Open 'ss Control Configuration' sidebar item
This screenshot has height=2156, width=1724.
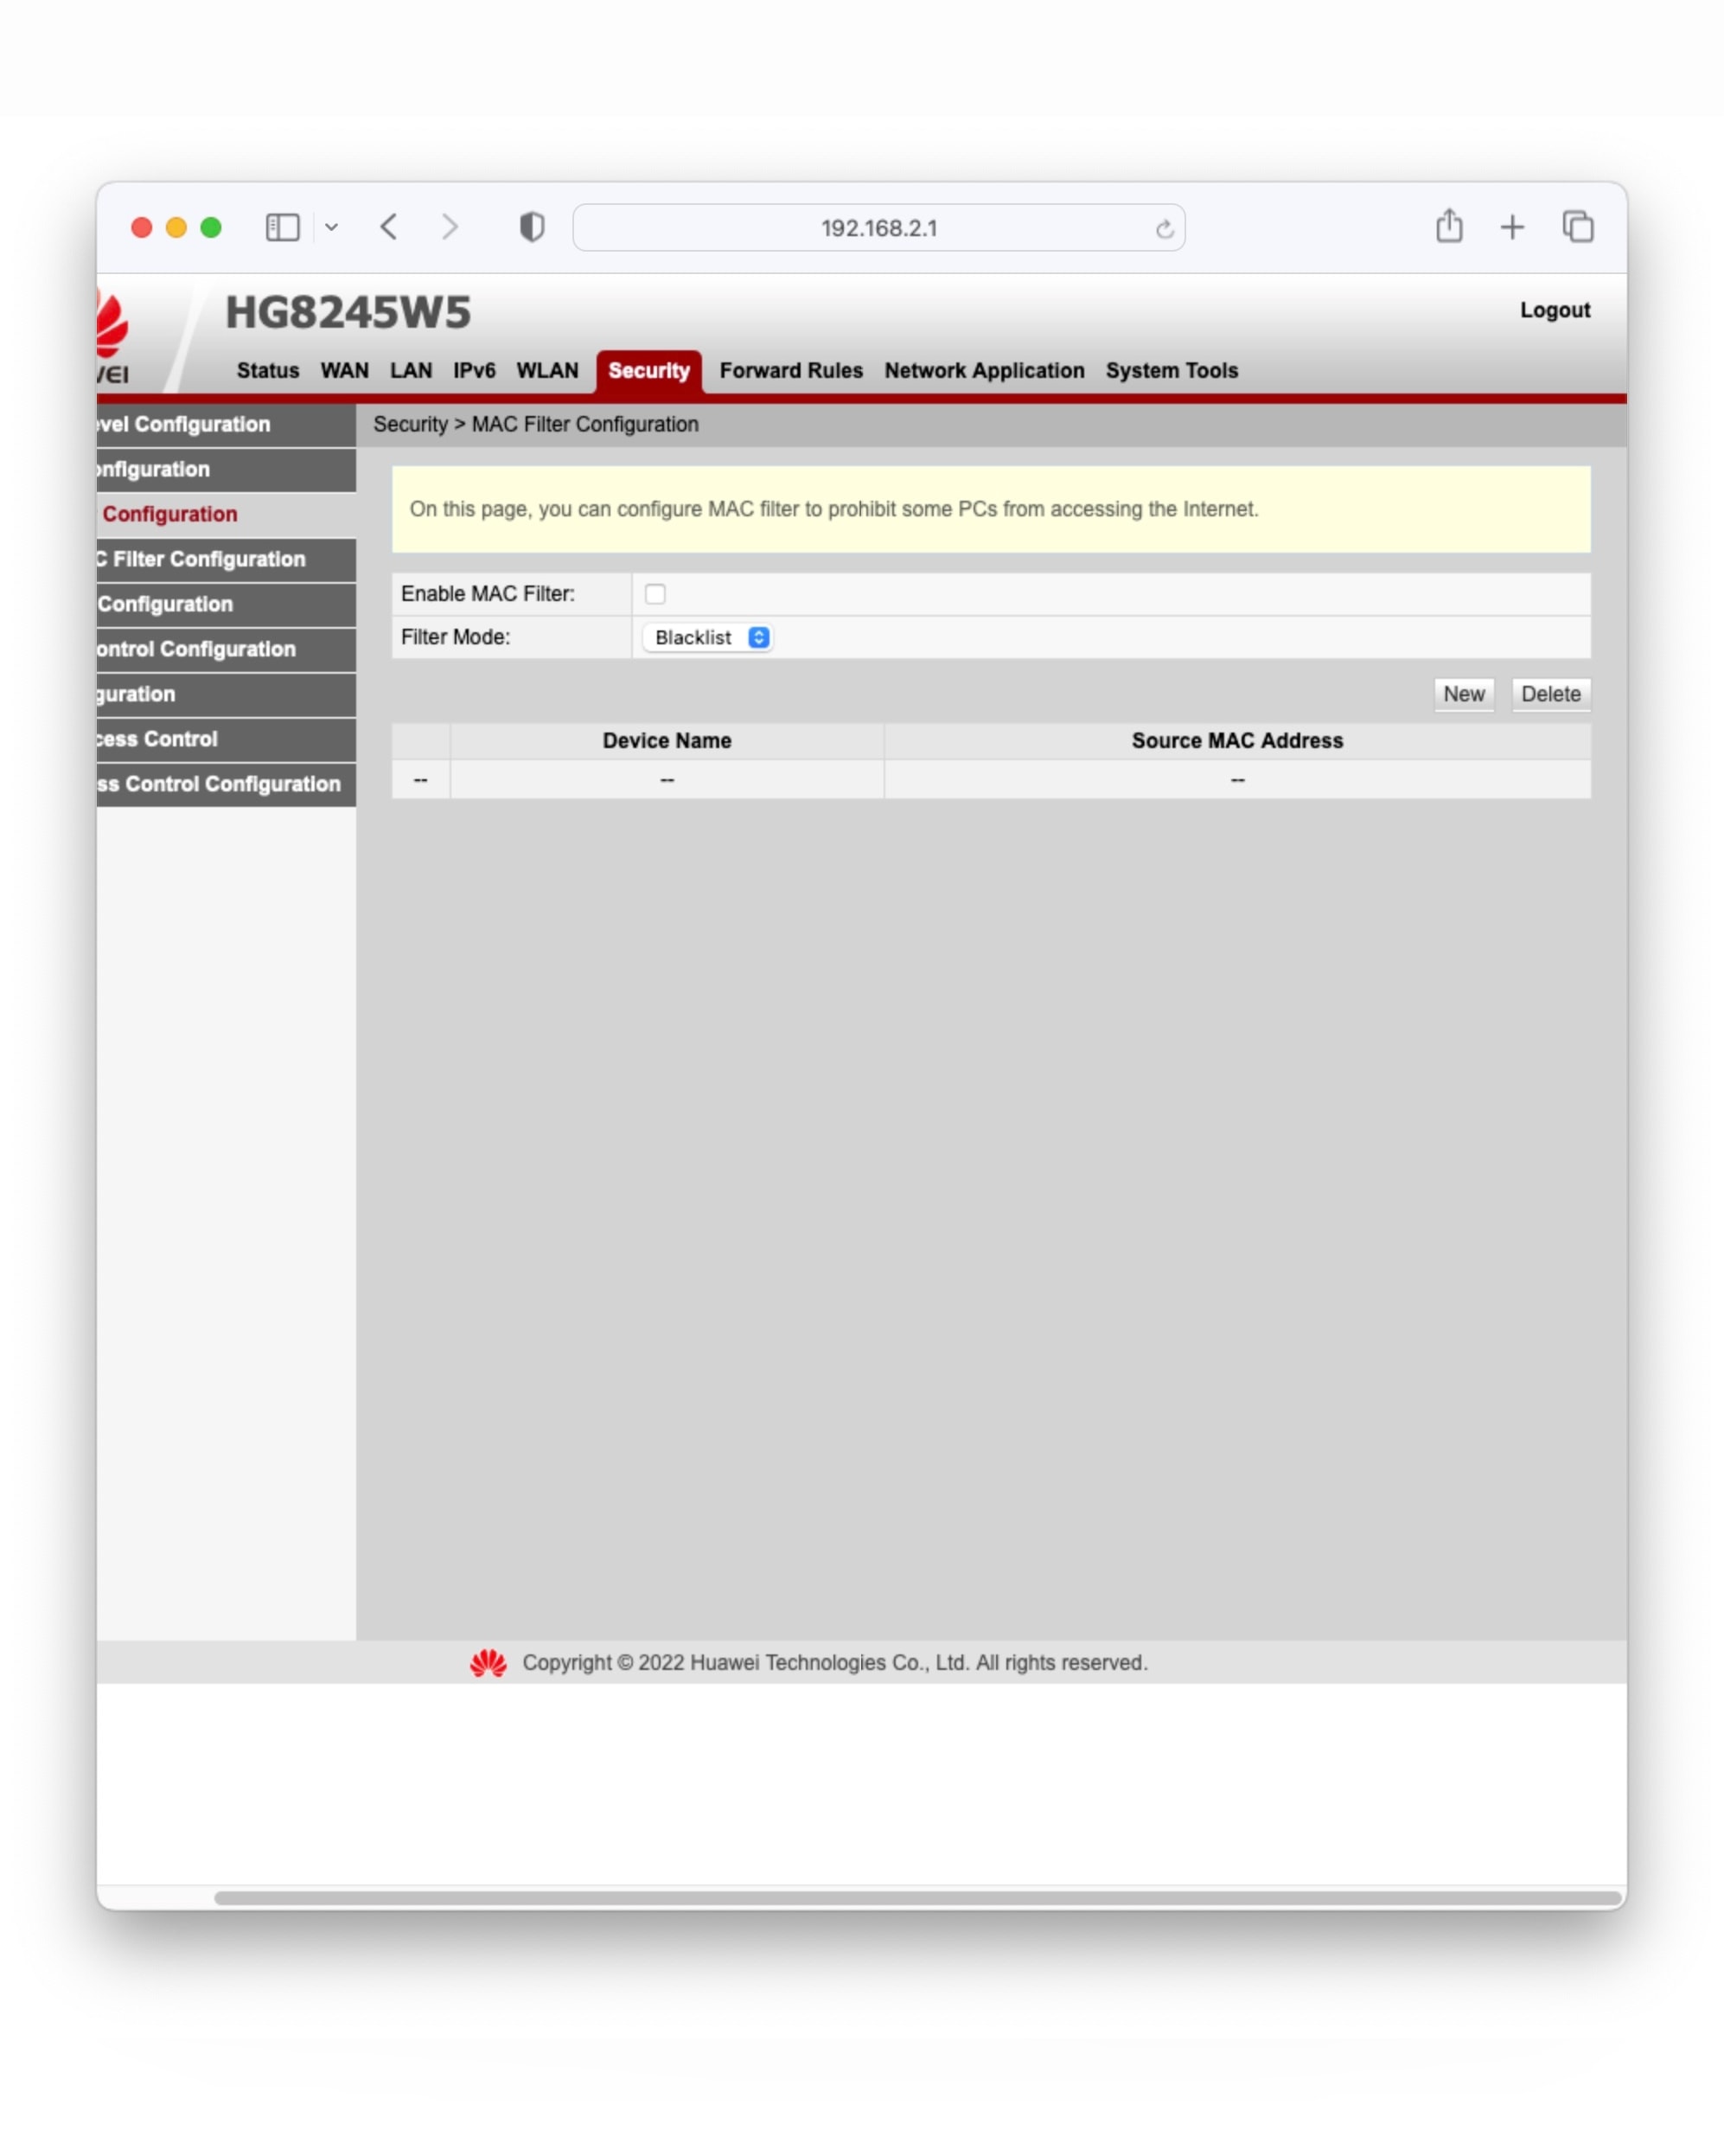[x=226, y=785]
